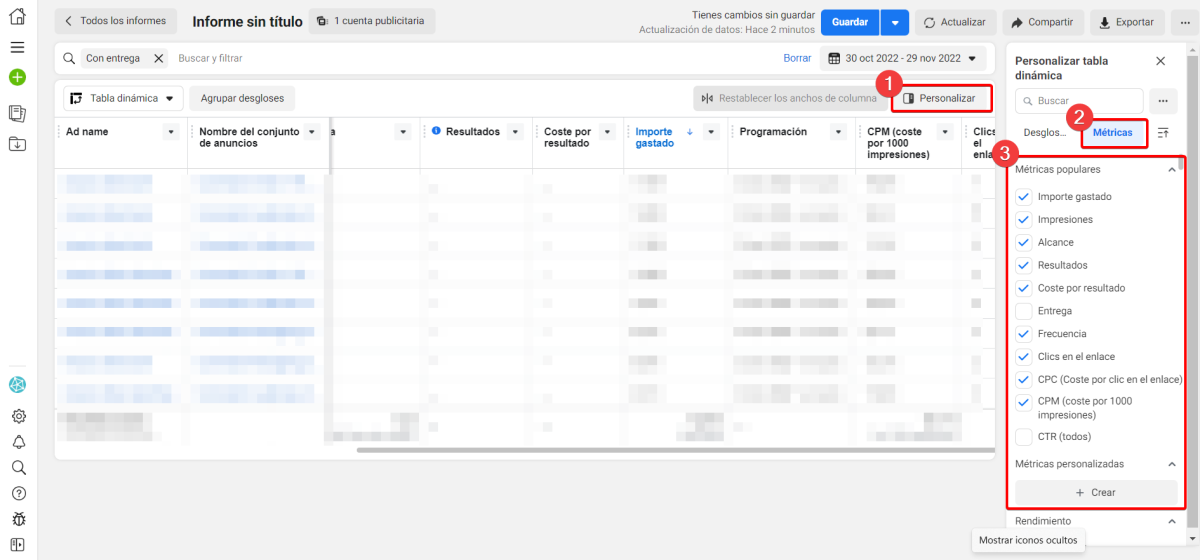Screen dimensions: 1200x560
Task: Enable the Entrega metric checkbox
Action: tap(1023, 311)
